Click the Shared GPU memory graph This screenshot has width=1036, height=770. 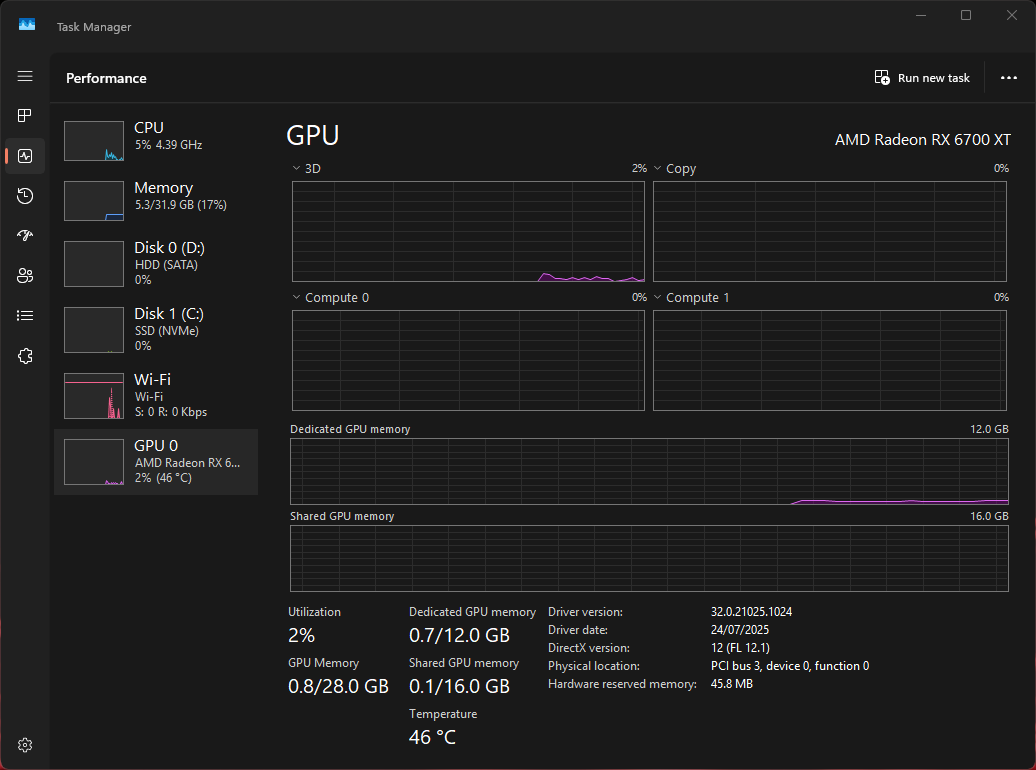coord(649,558)
